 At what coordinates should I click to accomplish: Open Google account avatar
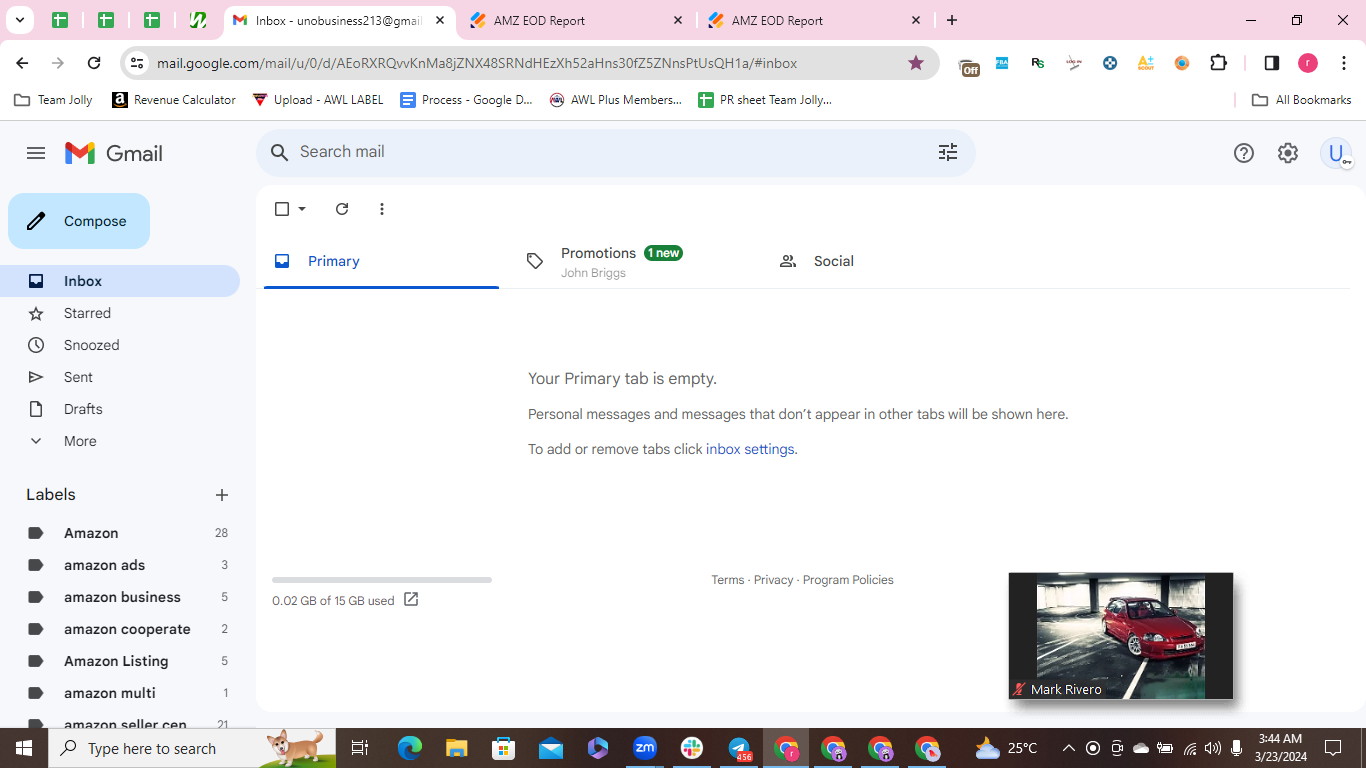[x=1336, y=153]
